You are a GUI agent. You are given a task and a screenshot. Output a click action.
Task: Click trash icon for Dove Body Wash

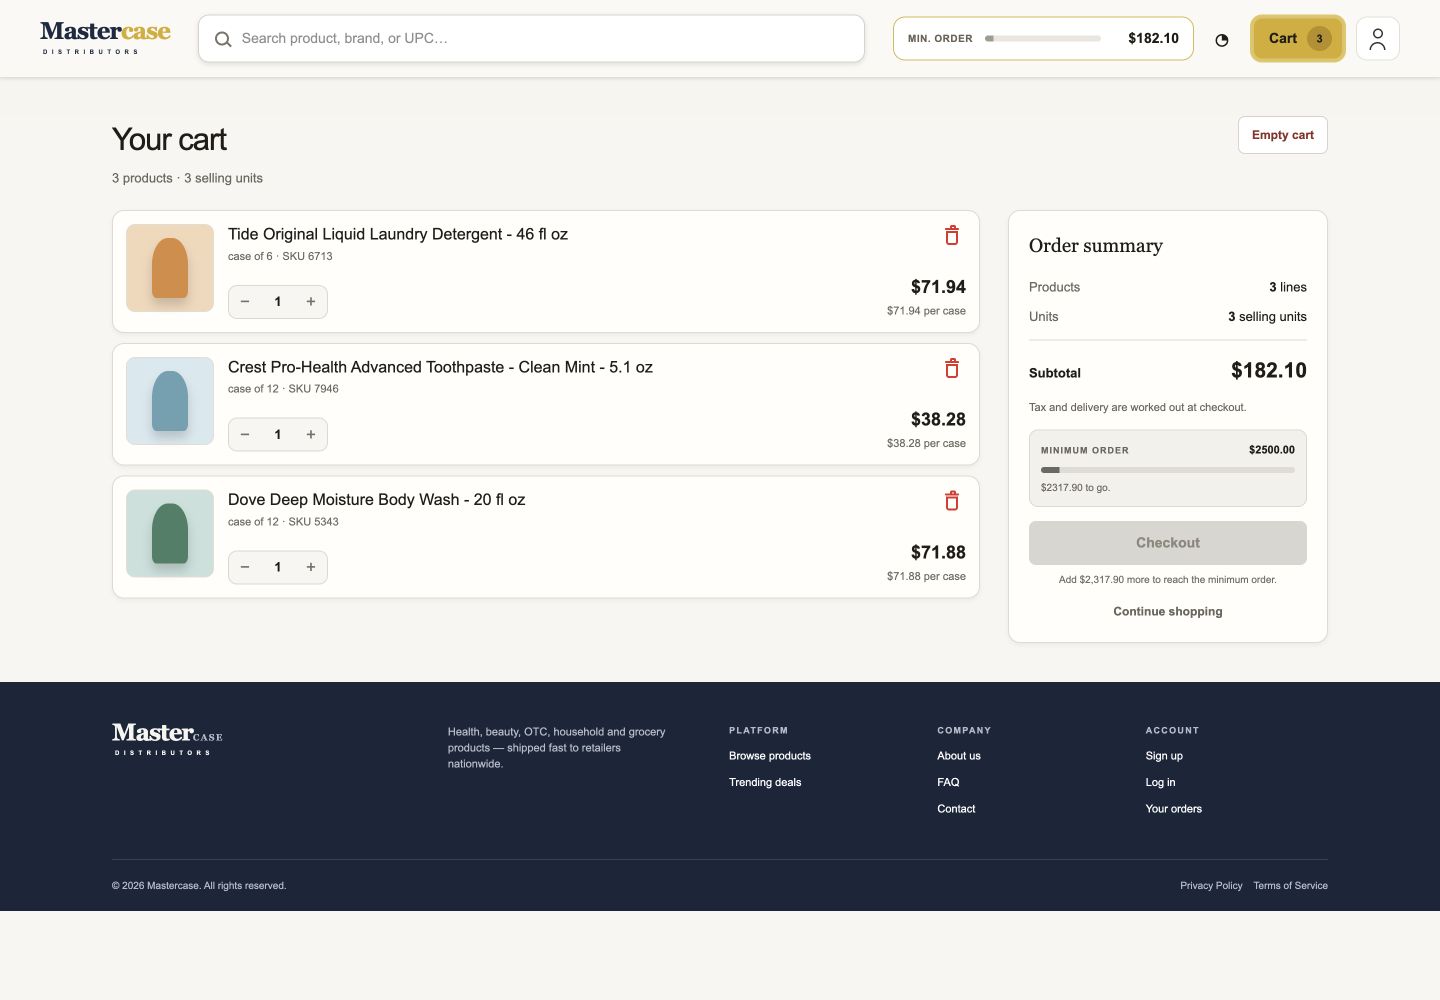[952, 501]
